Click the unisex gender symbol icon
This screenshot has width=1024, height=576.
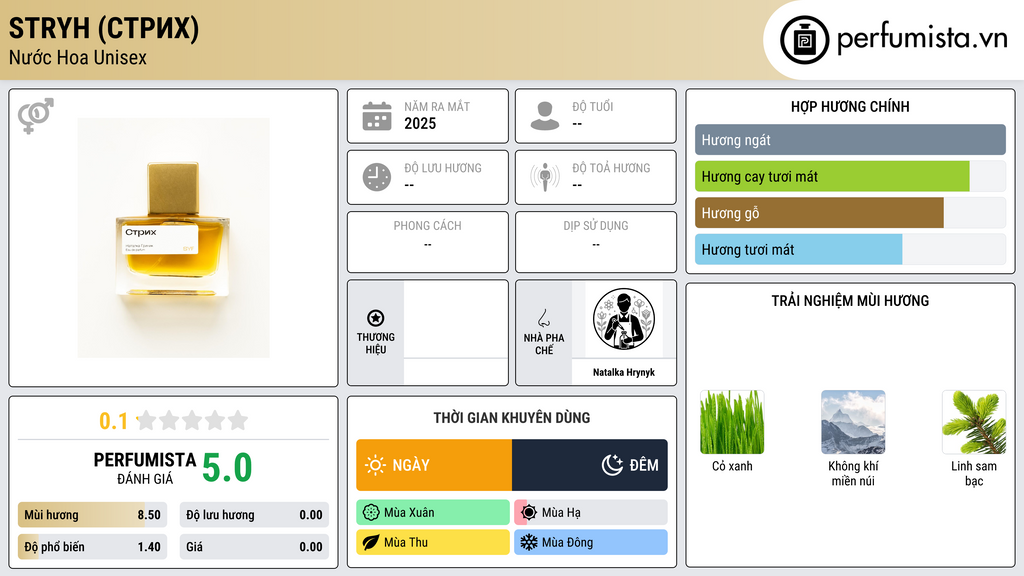point(36,116)
